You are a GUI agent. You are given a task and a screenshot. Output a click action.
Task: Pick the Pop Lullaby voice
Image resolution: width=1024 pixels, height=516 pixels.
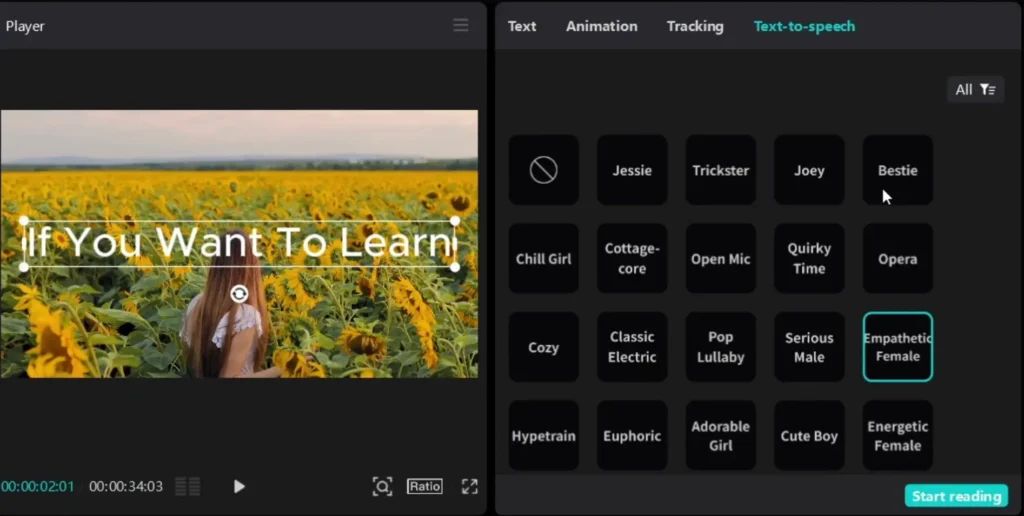[720, 347]
